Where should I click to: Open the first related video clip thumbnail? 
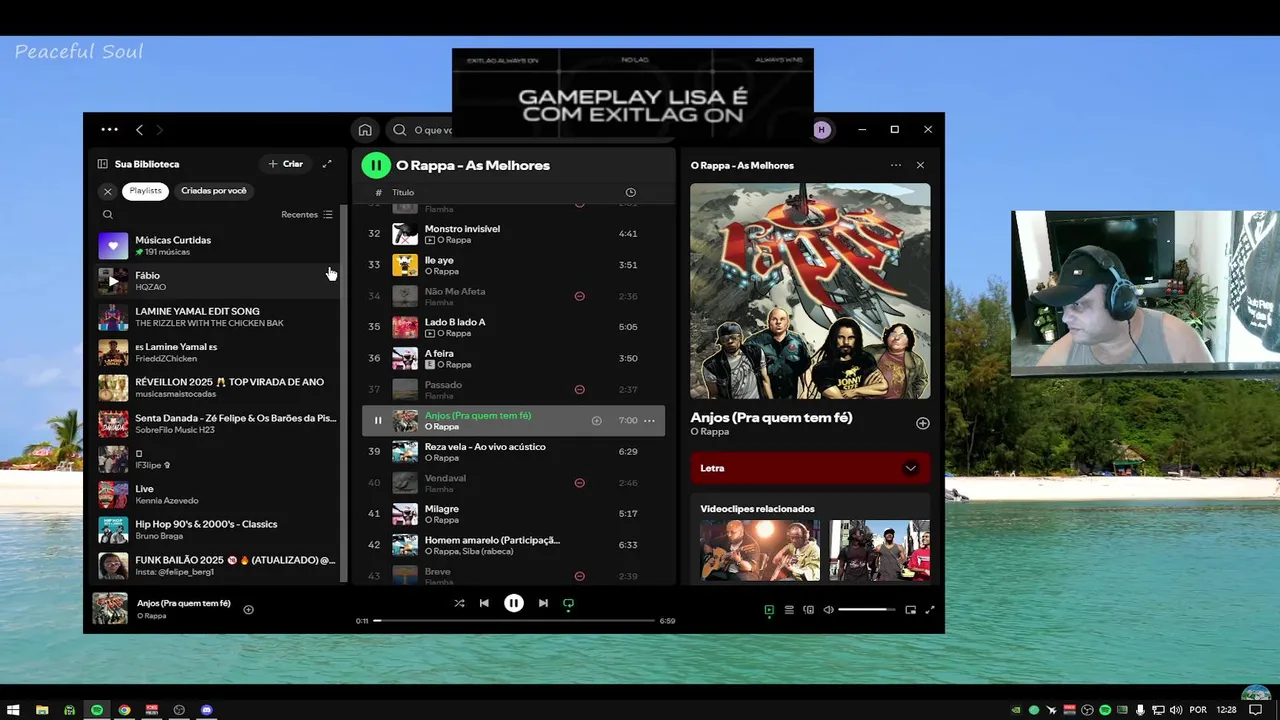coord(760,550)
